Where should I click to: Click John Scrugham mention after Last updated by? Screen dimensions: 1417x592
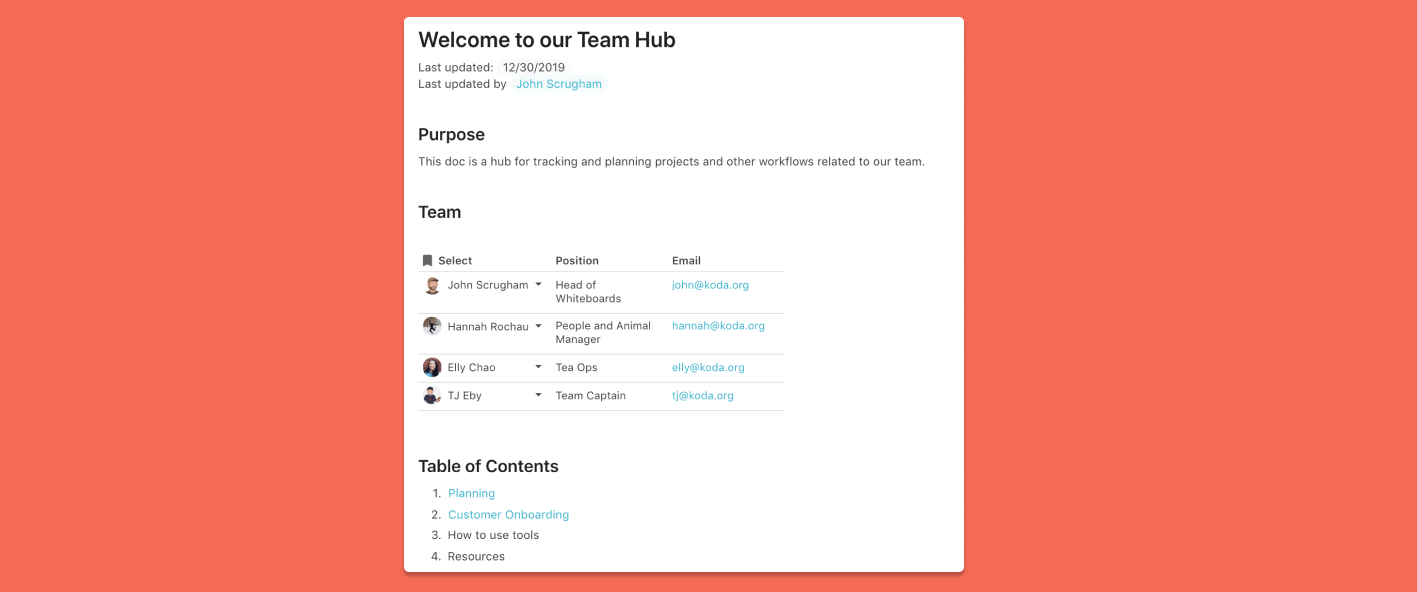click(x=559, y=84)
